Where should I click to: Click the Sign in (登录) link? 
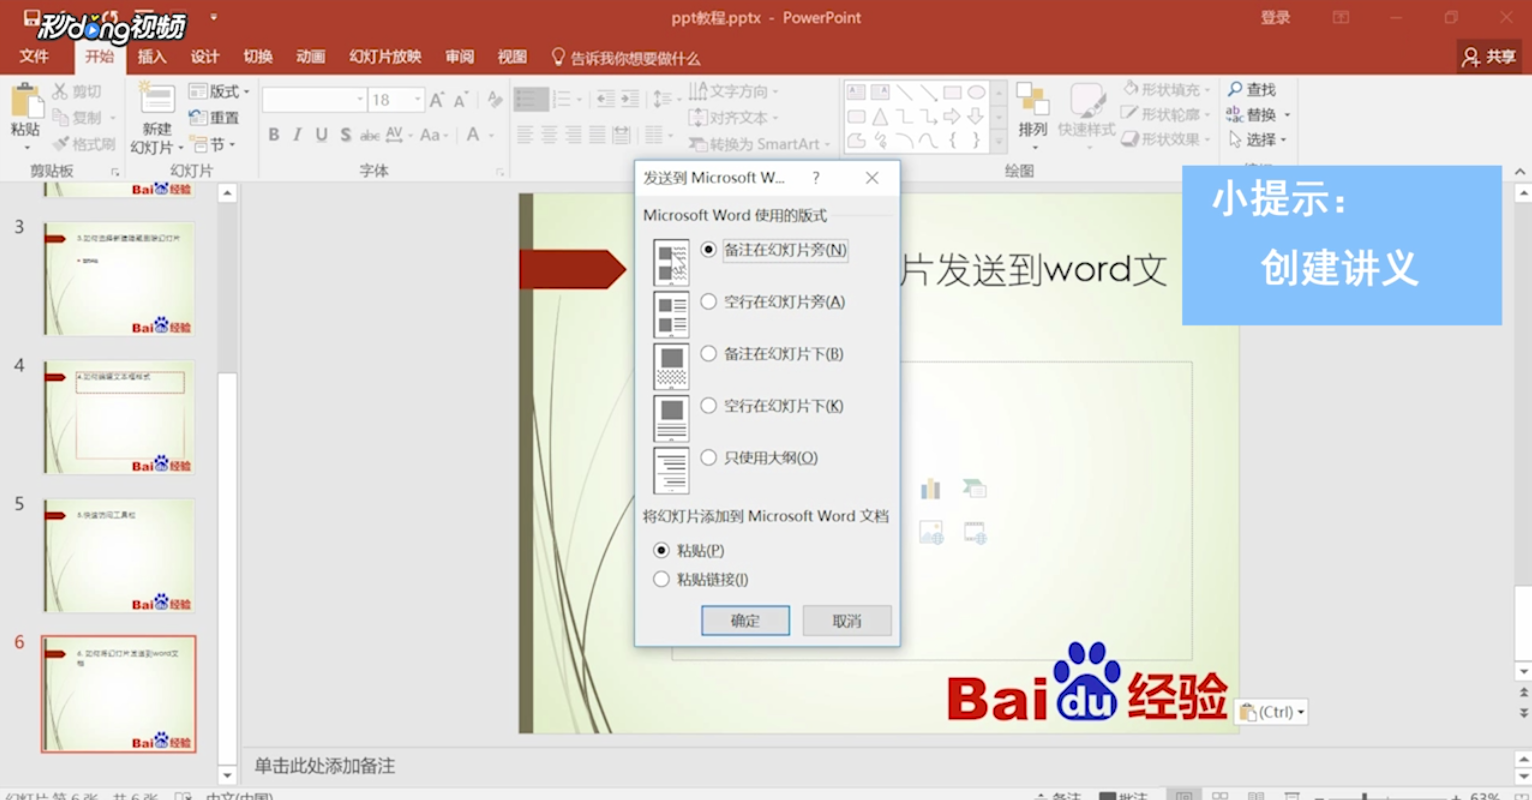[x=1275, y=18]
